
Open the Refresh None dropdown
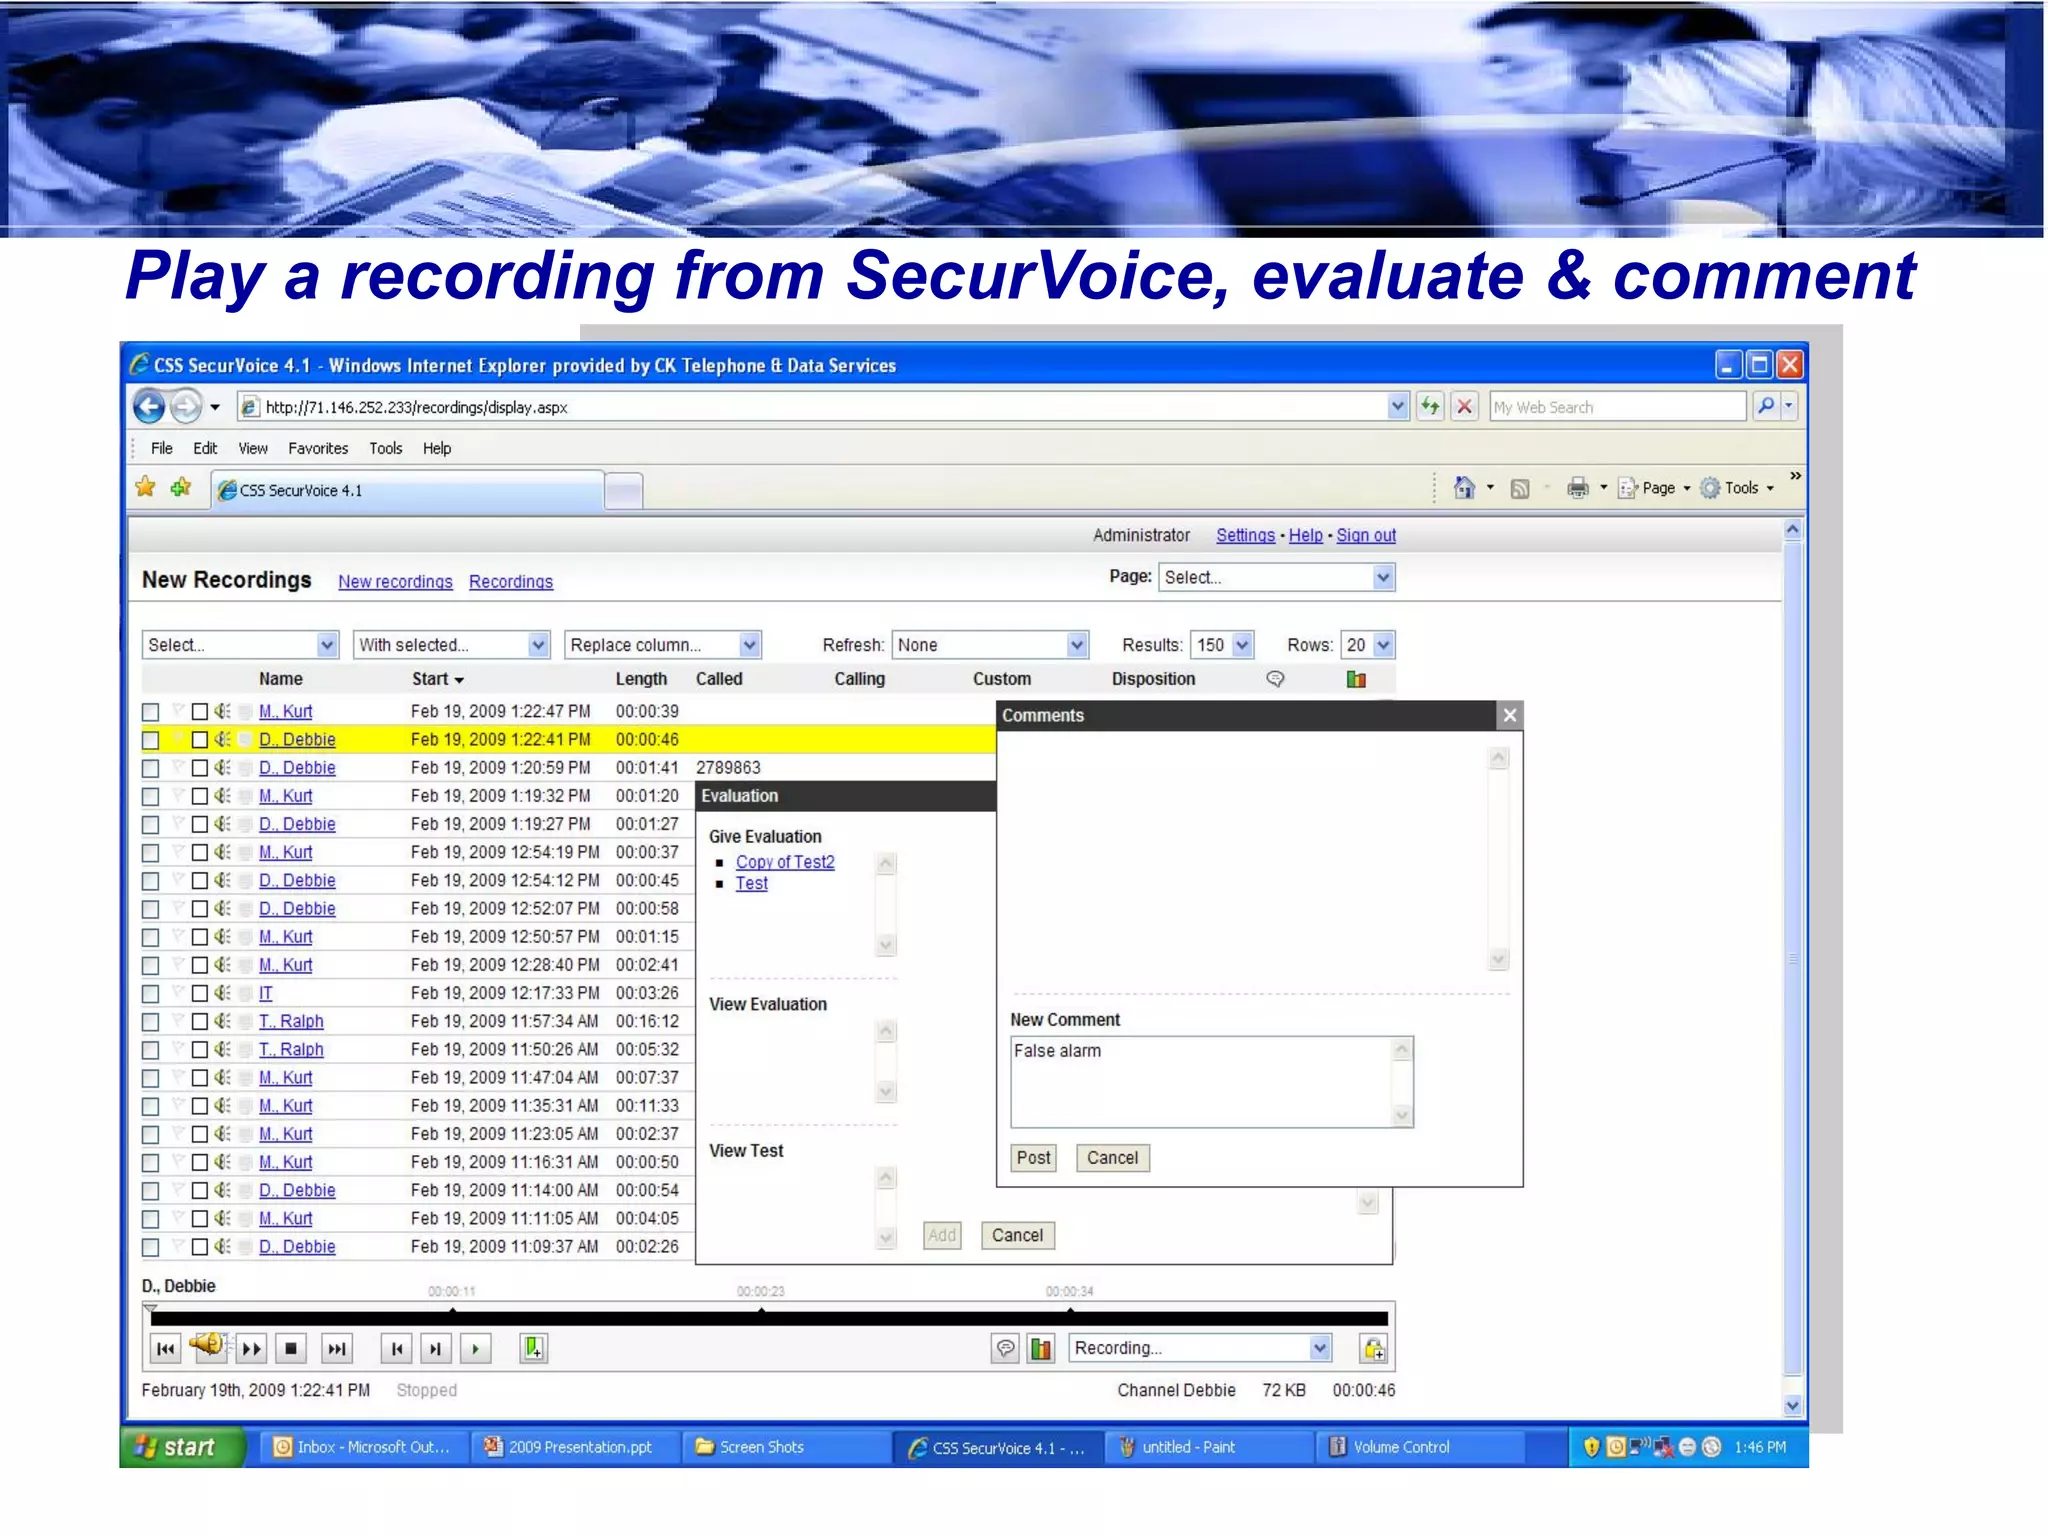[990, 645]
